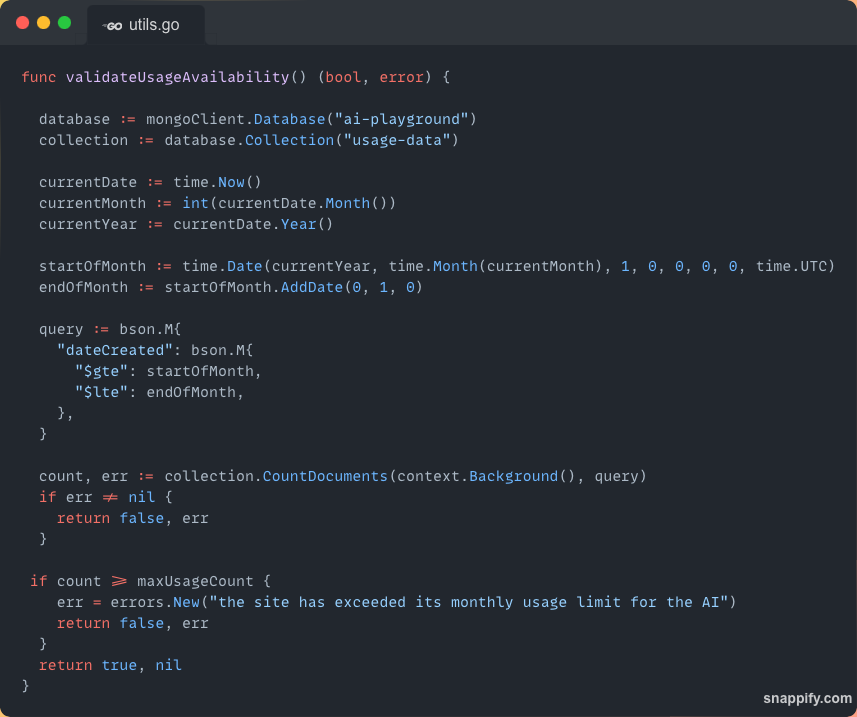The image size is (857, 717).
Task: Click the func keyword at the top
Action: coord(38,77)
